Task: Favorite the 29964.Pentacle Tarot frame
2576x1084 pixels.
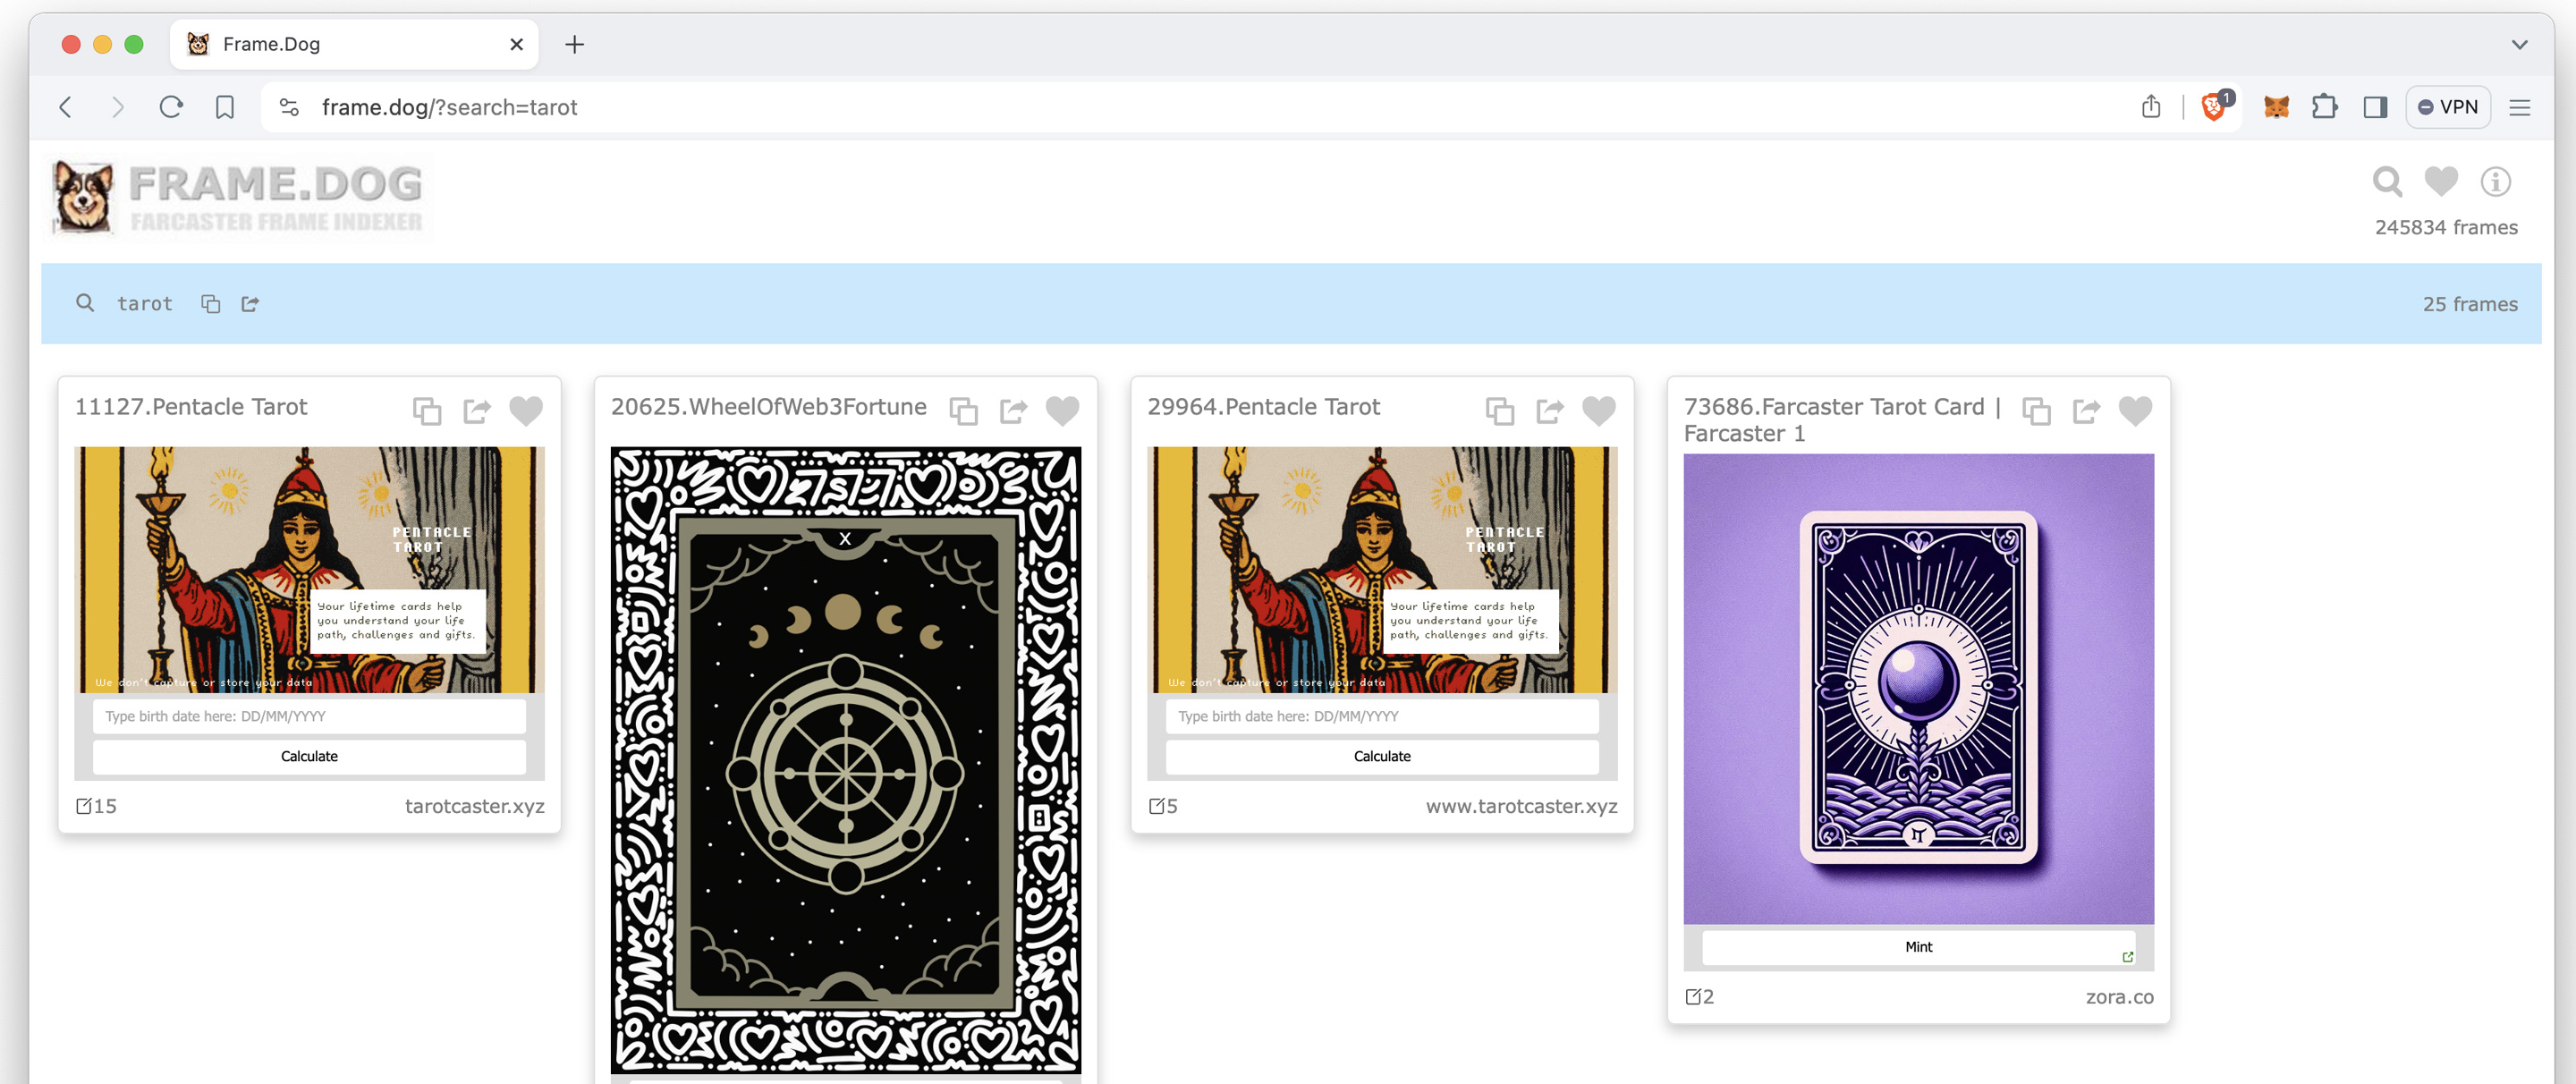Action: tap(1598, 411)
